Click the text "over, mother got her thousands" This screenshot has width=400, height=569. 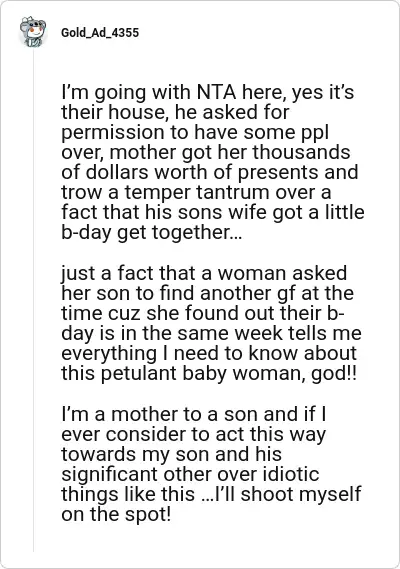(x=206, y=152)
